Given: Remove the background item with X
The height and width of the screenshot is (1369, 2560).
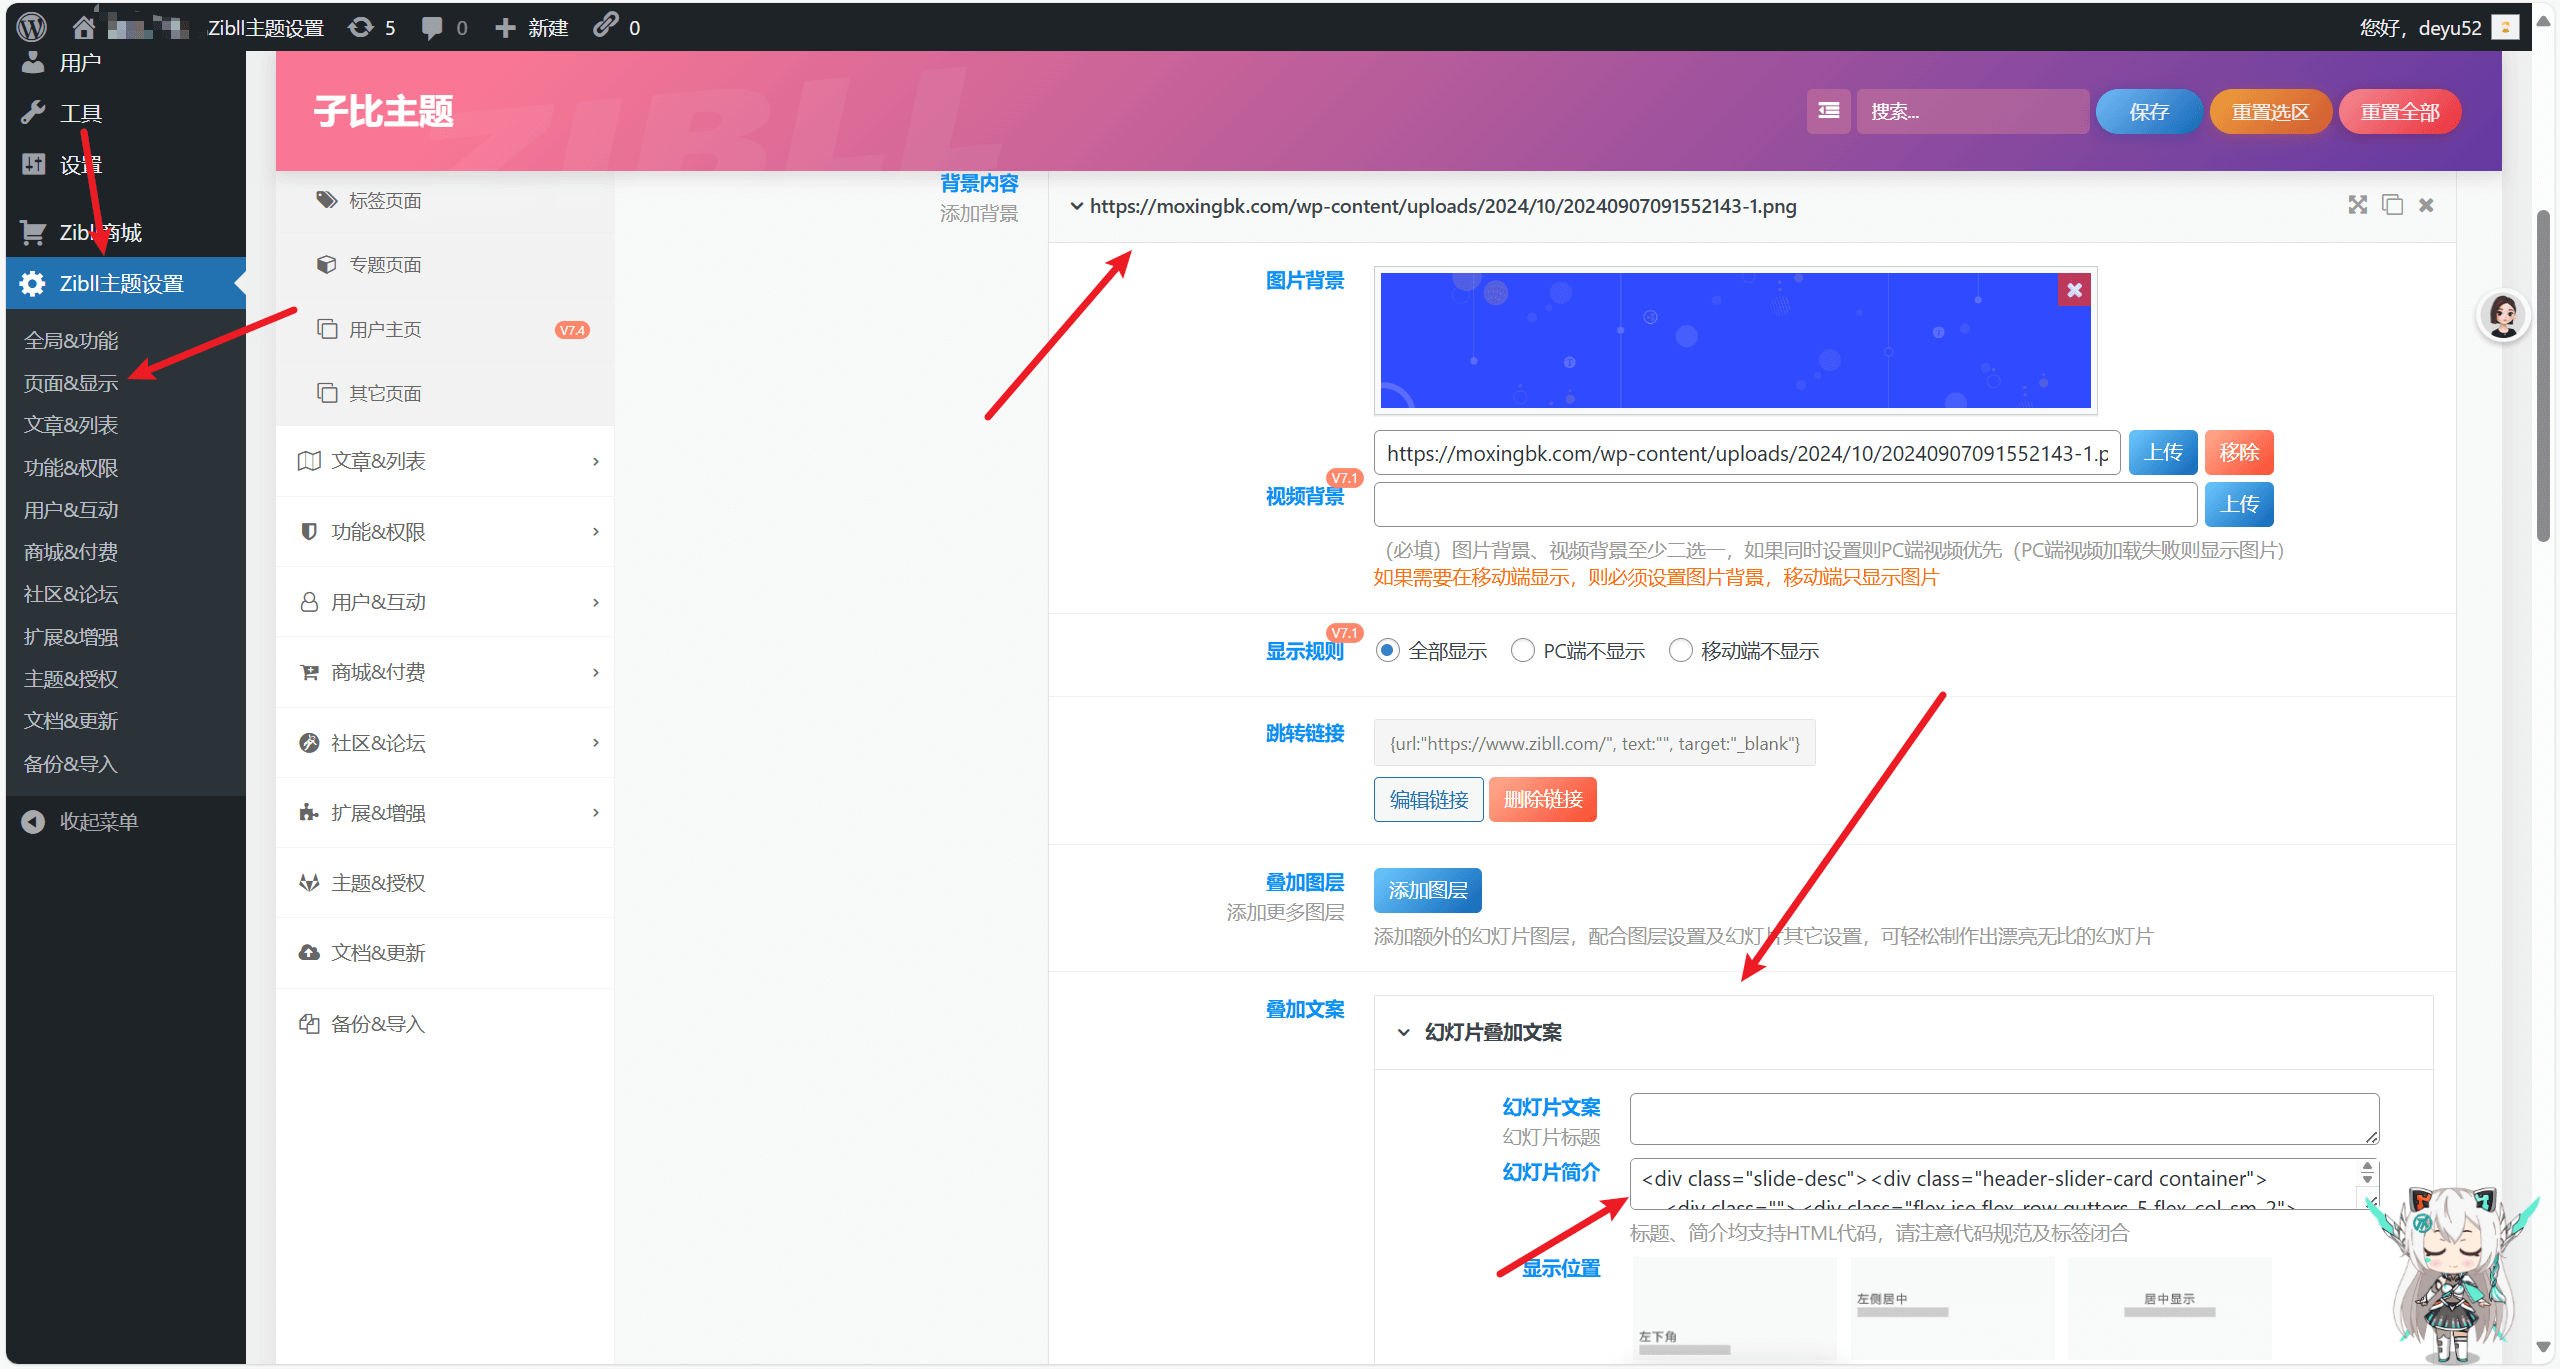Looking at the screenshot, I should tap(2426, 205).
